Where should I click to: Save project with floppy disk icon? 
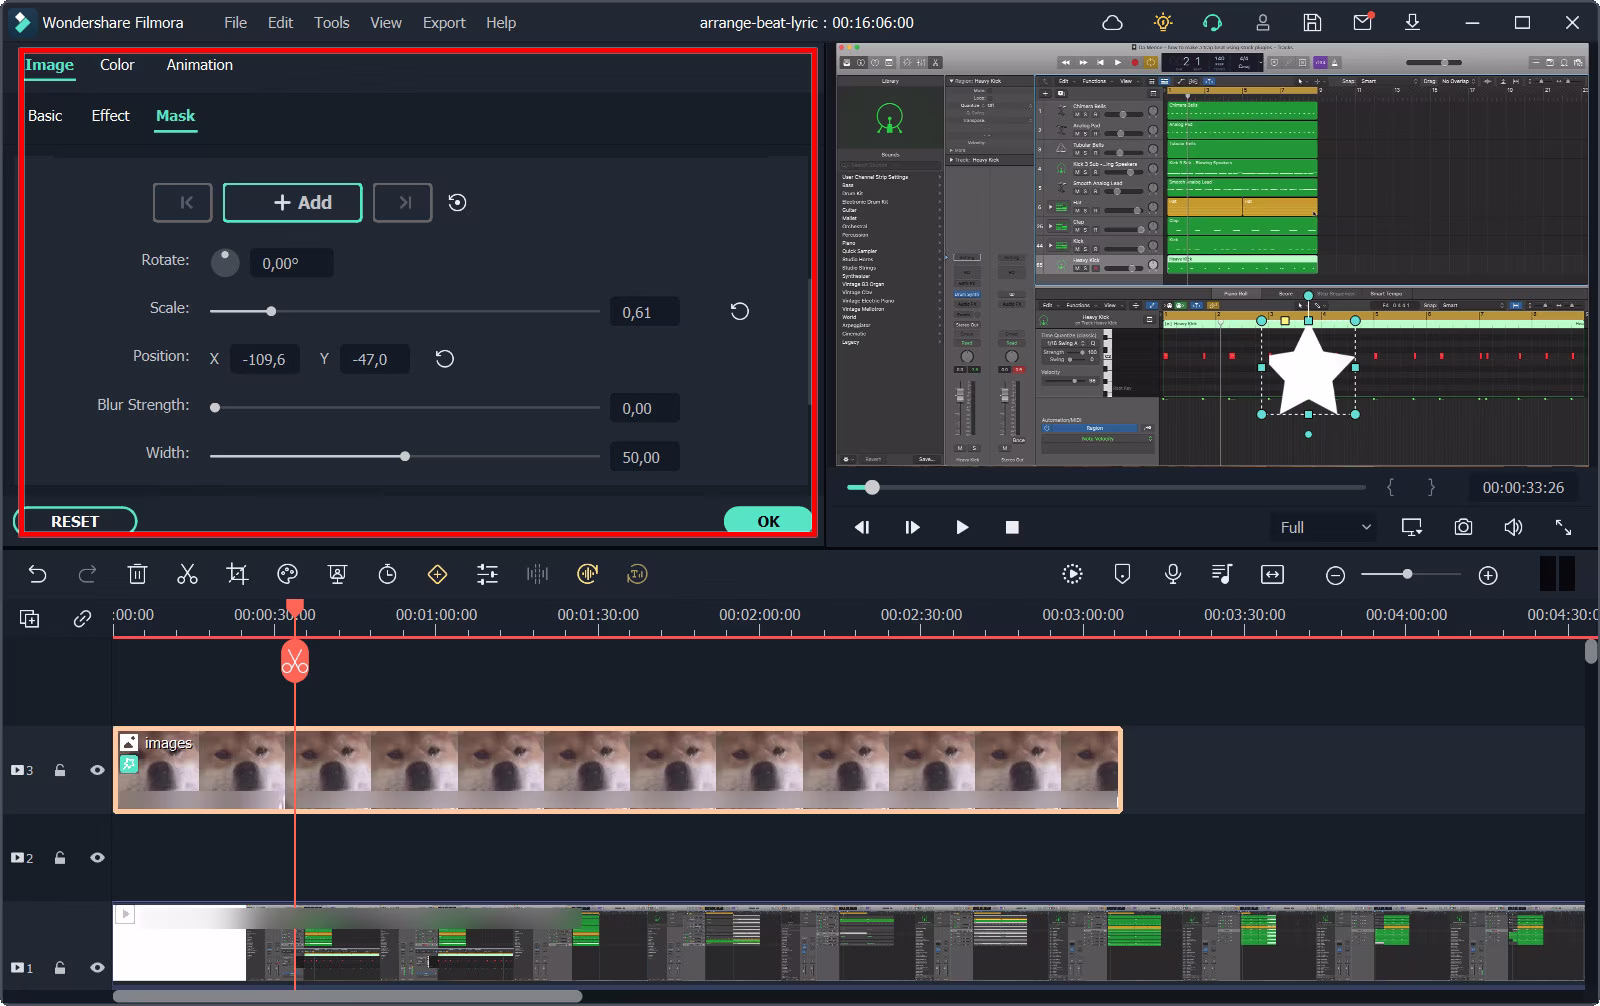pos(1312,22)
